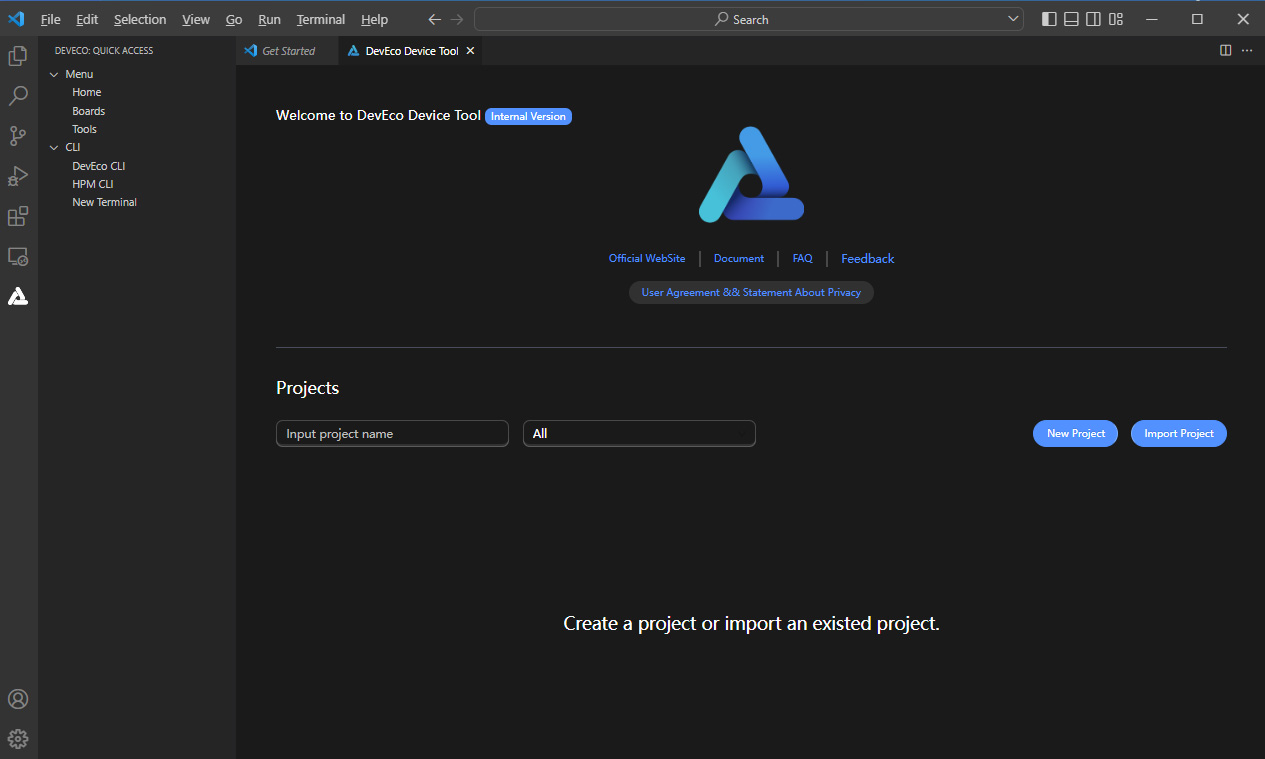
Task: Open the Run and Debug view
Action: pos(18,176)
